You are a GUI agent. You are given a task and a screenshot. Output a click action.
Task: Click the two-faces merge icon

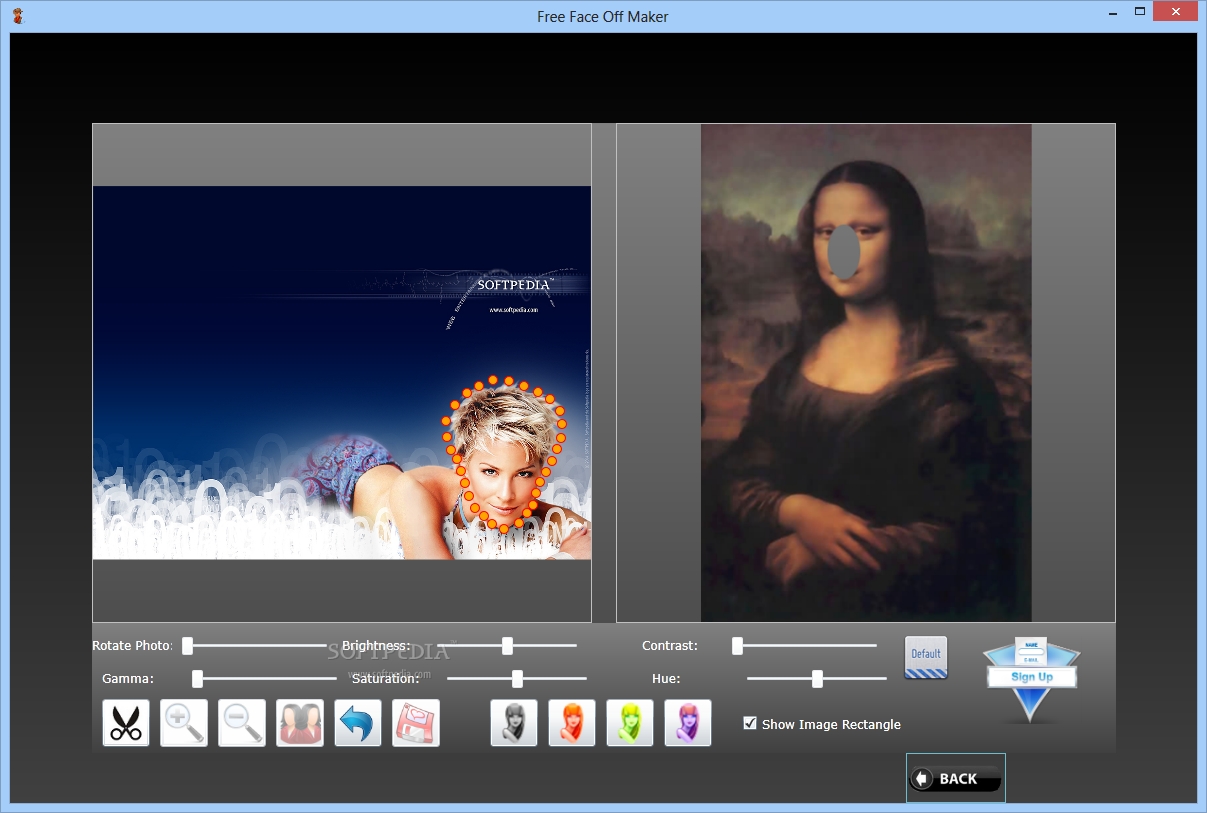pyautogui.click(x=300, y=723)
